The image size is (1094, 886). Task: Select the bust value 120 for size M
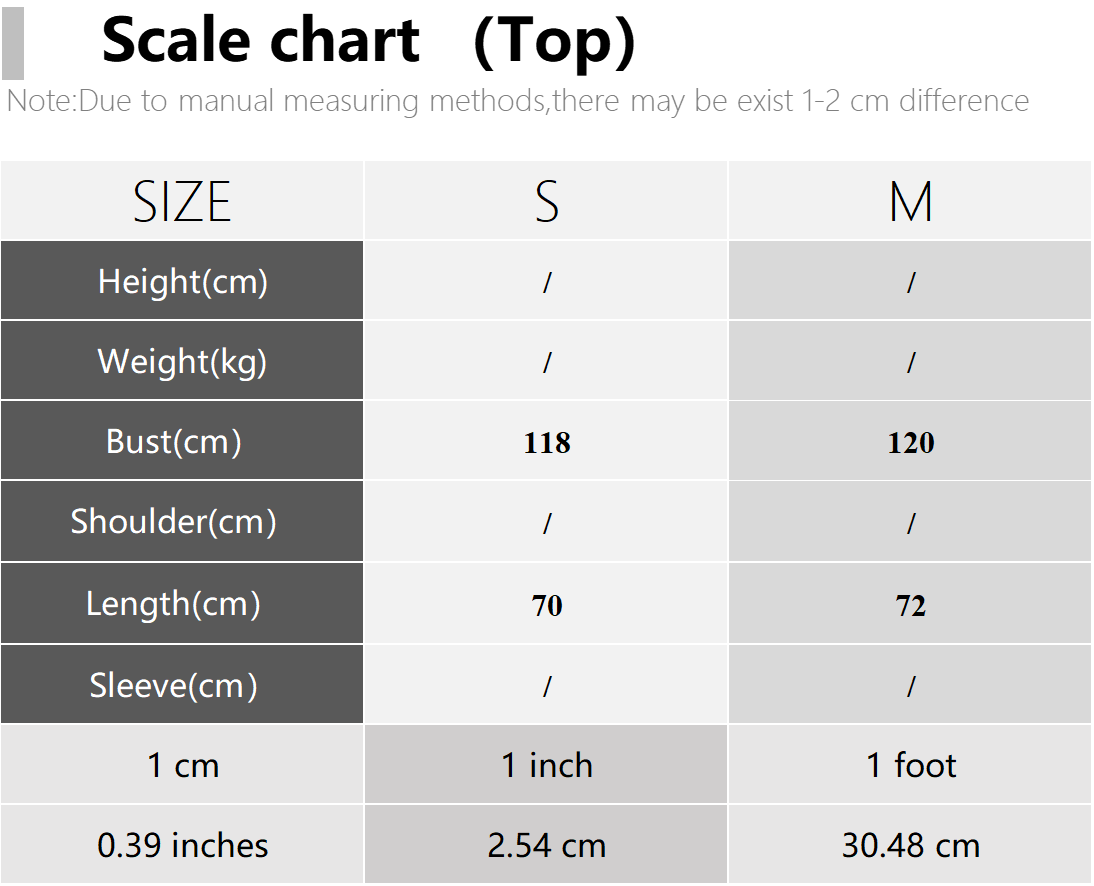(910, 442)
